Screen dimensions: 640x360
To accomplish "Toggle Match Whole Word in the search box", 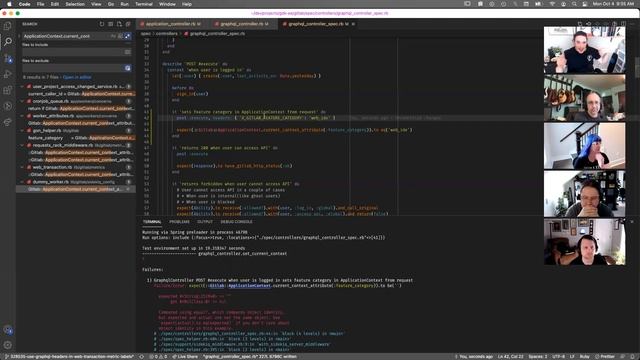I will [x=120, y=36].
